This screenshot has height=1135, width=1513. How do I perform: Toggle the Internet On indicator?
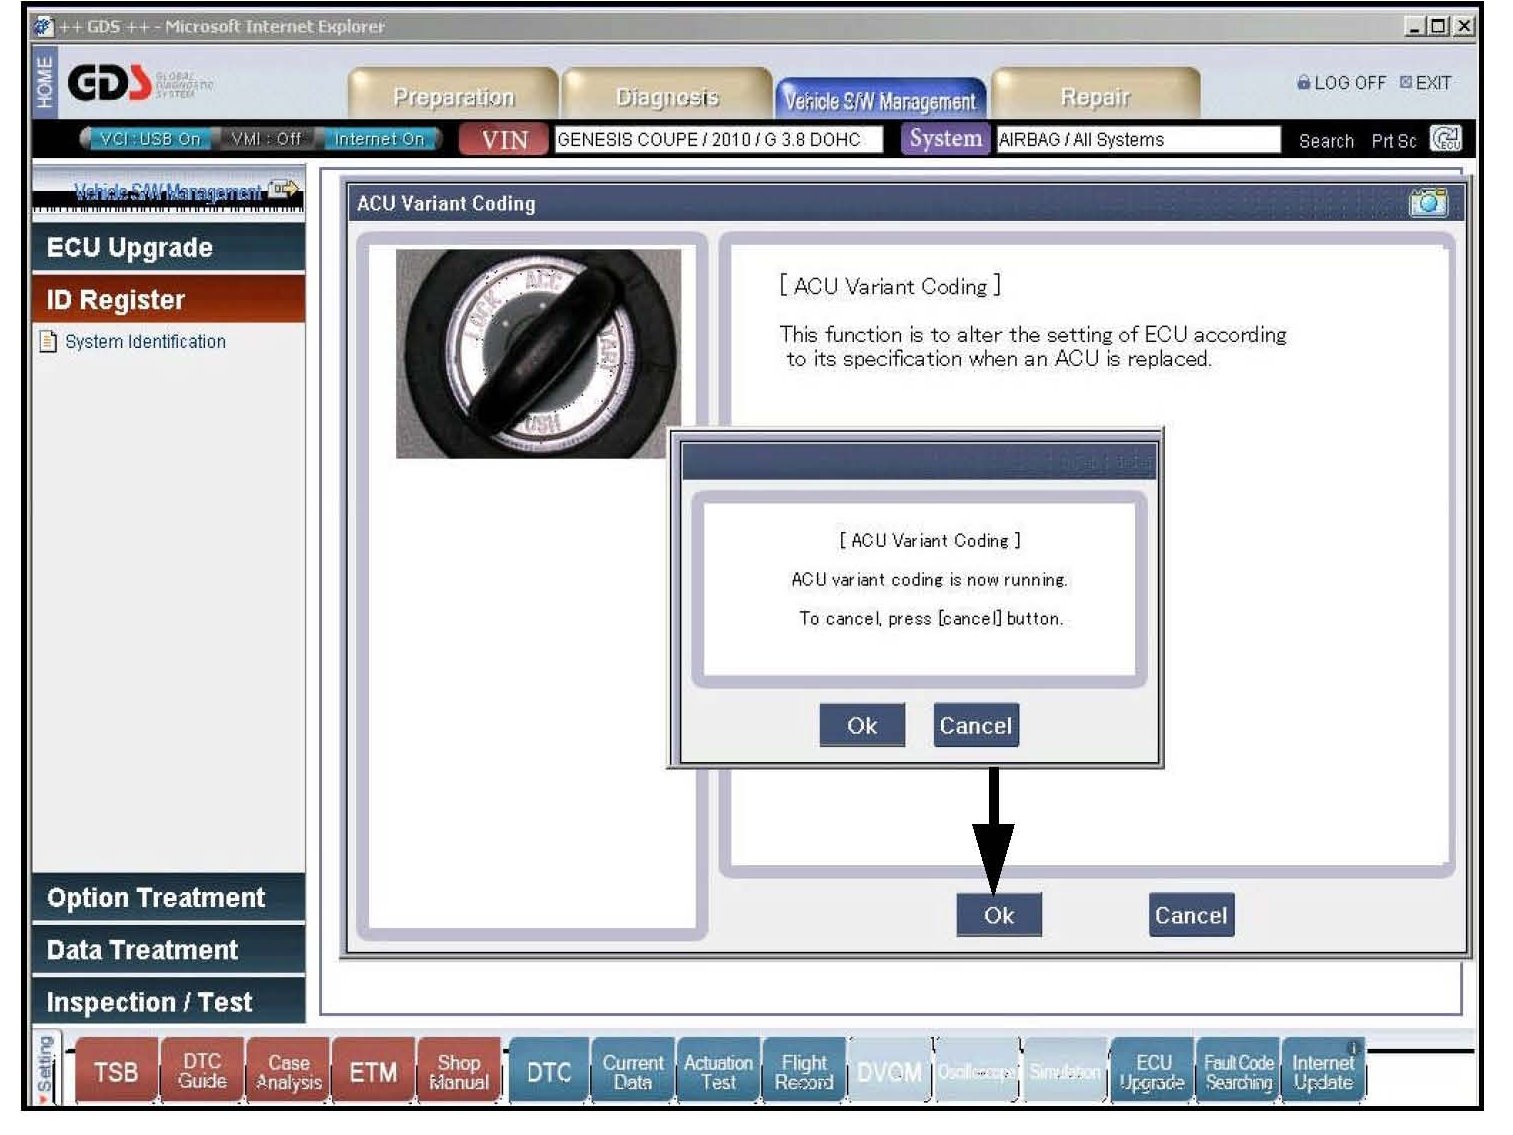point(378,139)
